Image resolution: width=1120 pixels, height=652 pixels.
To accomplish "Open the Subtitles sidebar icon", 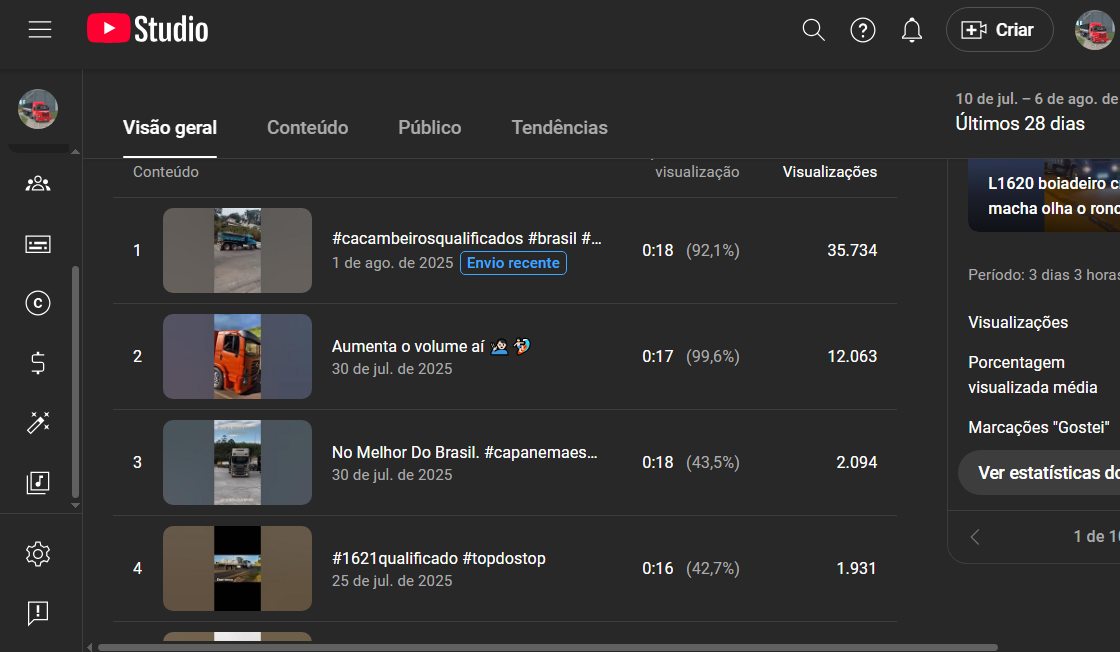I will [x=38, y=244].
